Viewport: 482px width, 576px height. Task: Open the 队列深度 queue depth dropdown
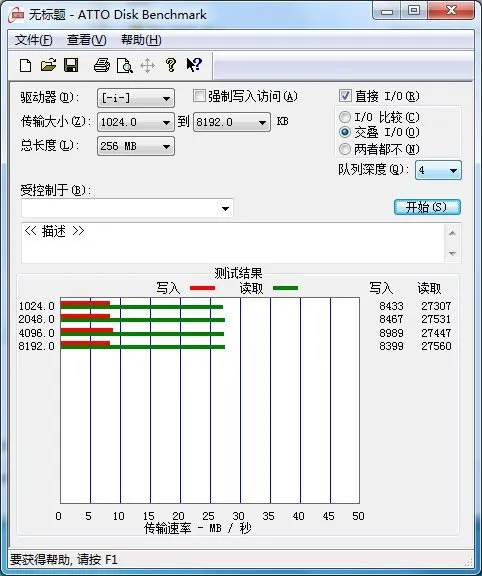click(x=438, y=170)
